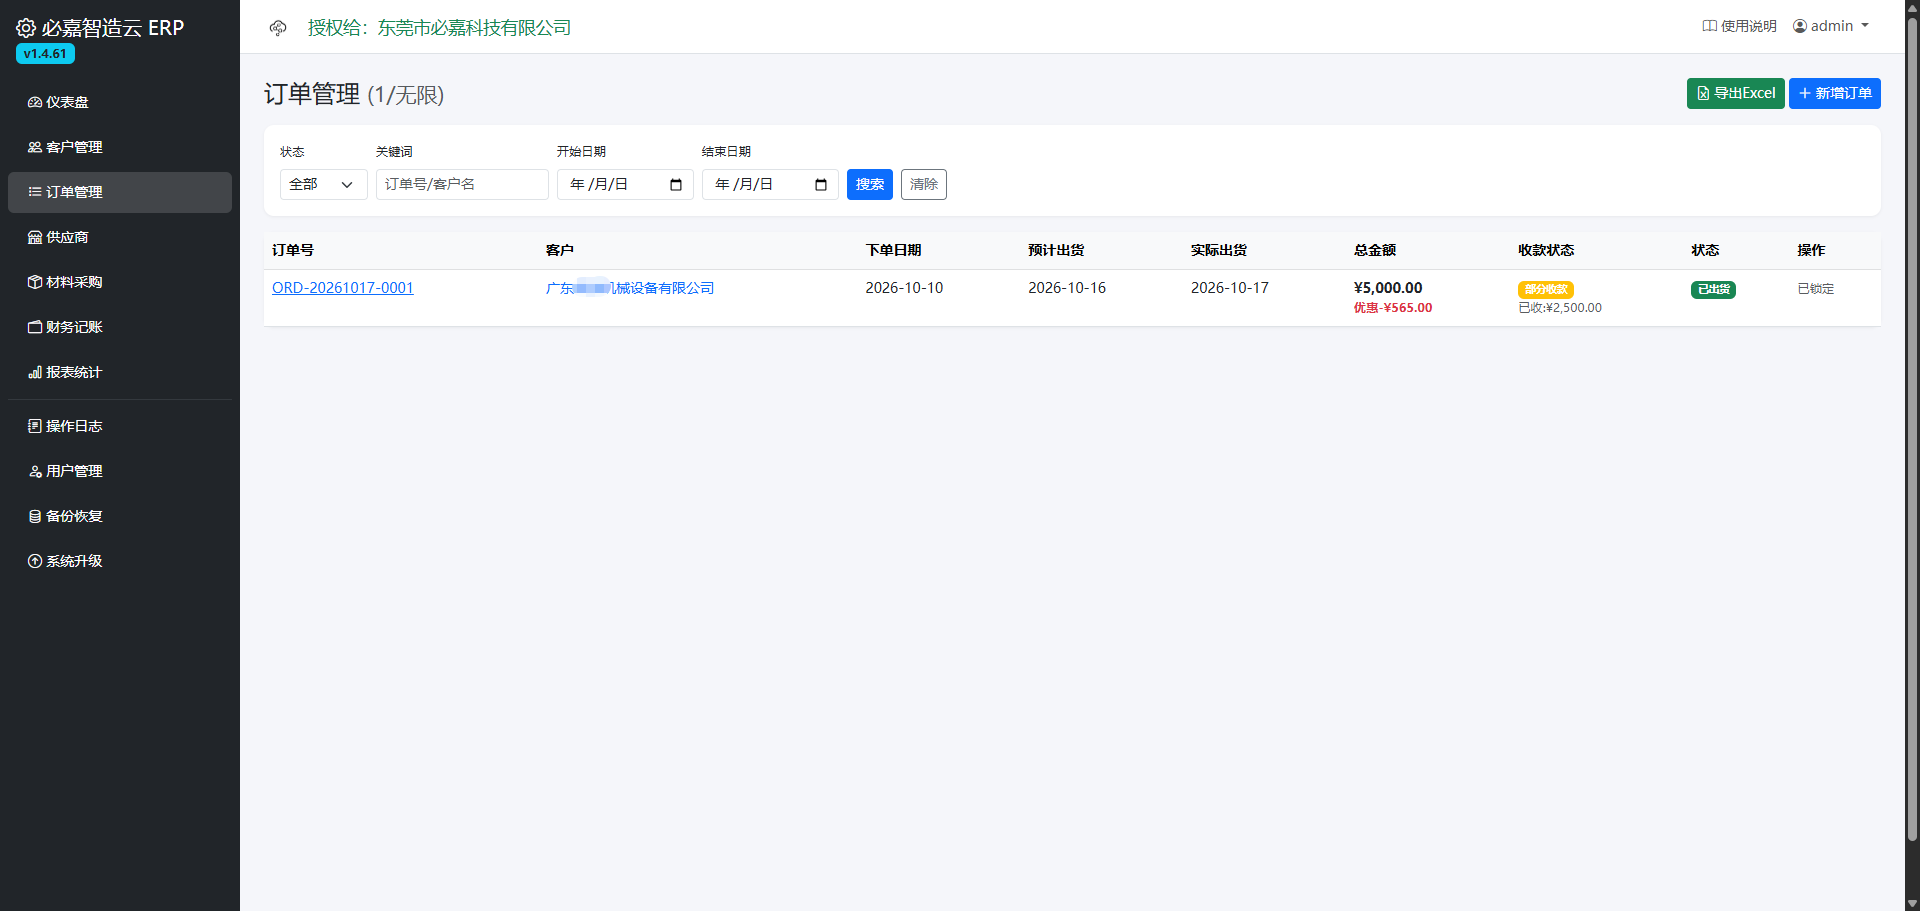
Task: Click the 备份恢复 database icon
Action: pos(35,516)
